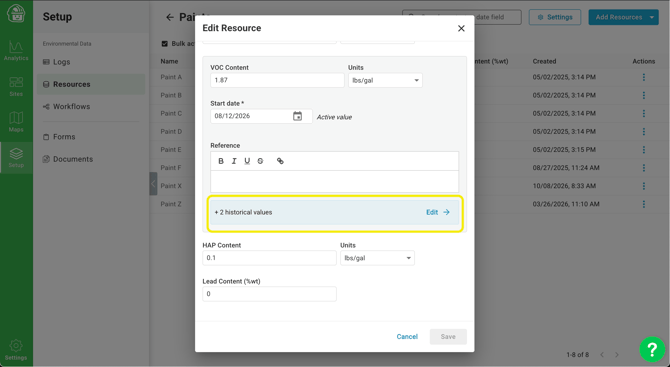Apply strikethrough in Reference toolbar
This screenshot has height=367, width=670.
[260, 161]
